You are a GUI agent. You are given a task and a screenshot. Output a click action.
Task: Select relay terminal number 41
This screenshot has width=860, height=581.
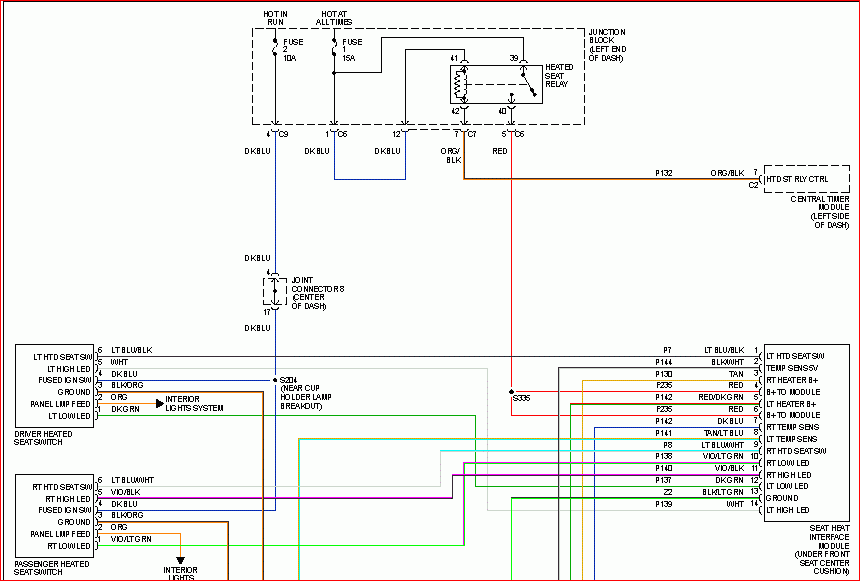tap(454, 58)
